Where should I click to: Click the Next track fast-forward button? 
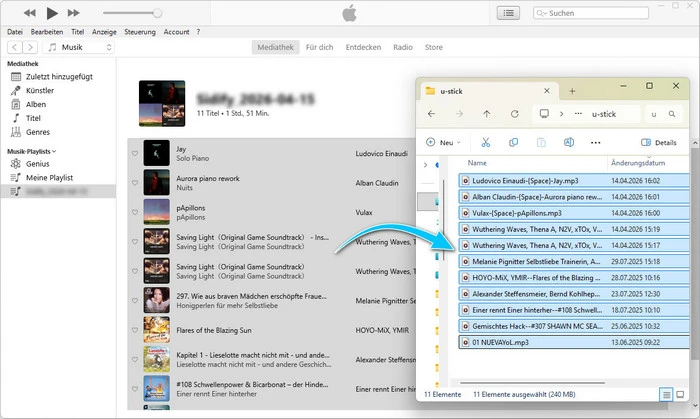(x=74, y=13)
